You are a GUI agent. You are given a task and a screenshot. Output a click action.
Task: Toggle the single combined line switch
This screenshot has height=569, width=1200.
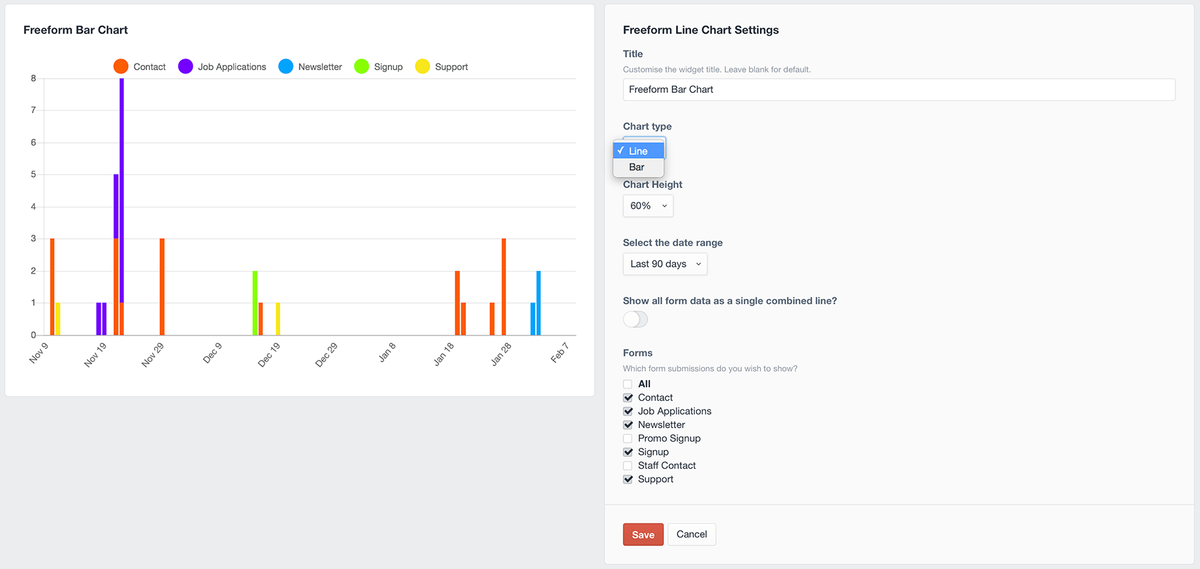tap(635, 319)
